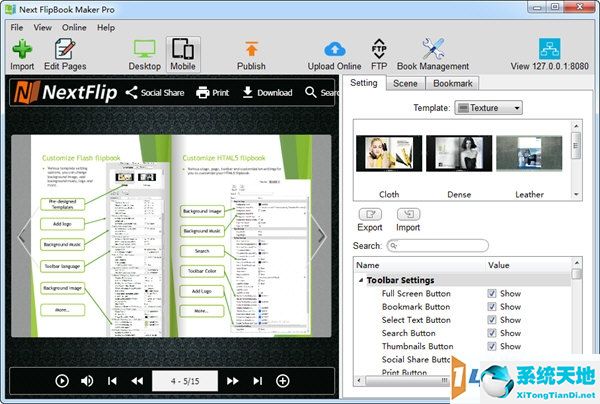Jump to the last page button
The image size is (600, 404).
tap(258, 381)
